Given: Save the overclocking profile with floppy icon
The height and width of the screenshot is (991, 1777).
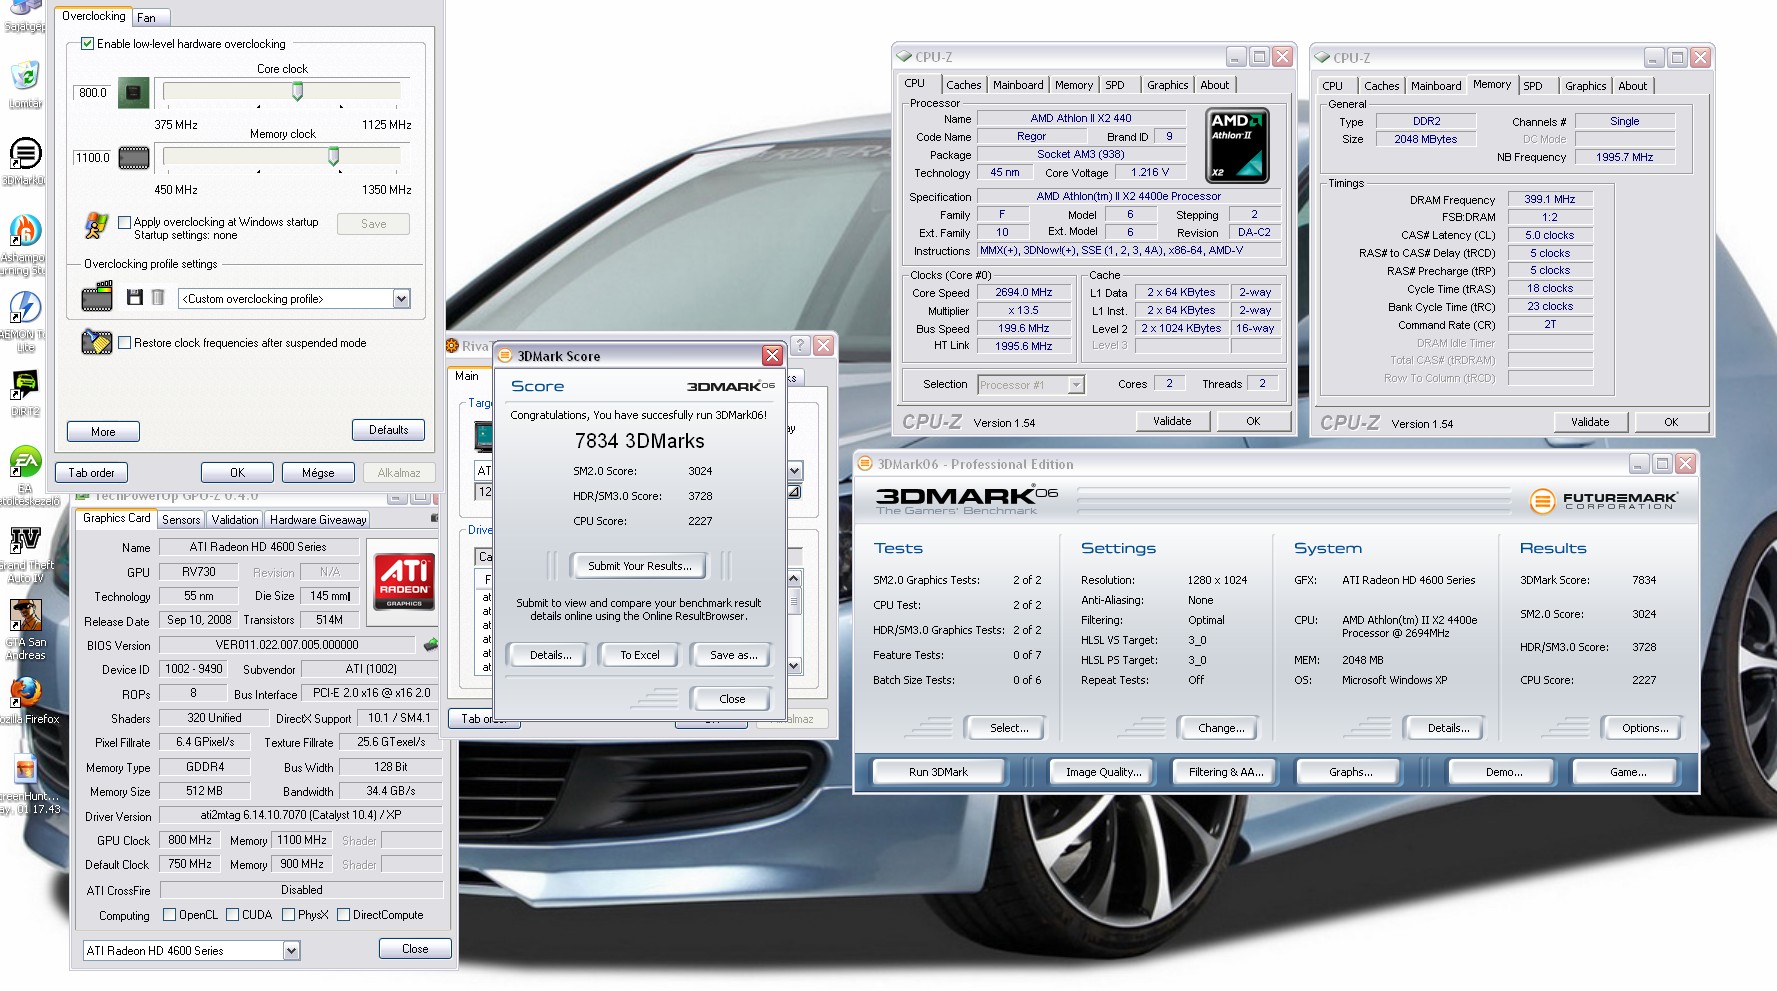Looking at the screenshot, I should pyautogui.click(x=135, y=297).
